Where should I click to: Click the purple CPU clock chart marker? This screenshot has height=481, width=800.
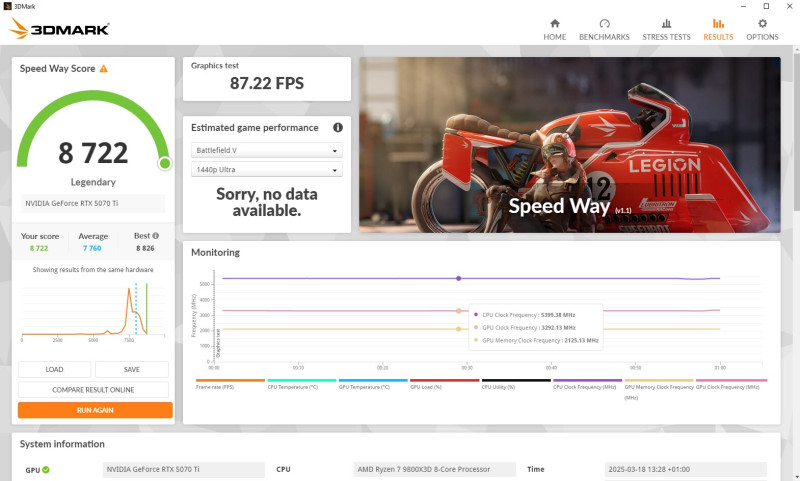(459, 279)
